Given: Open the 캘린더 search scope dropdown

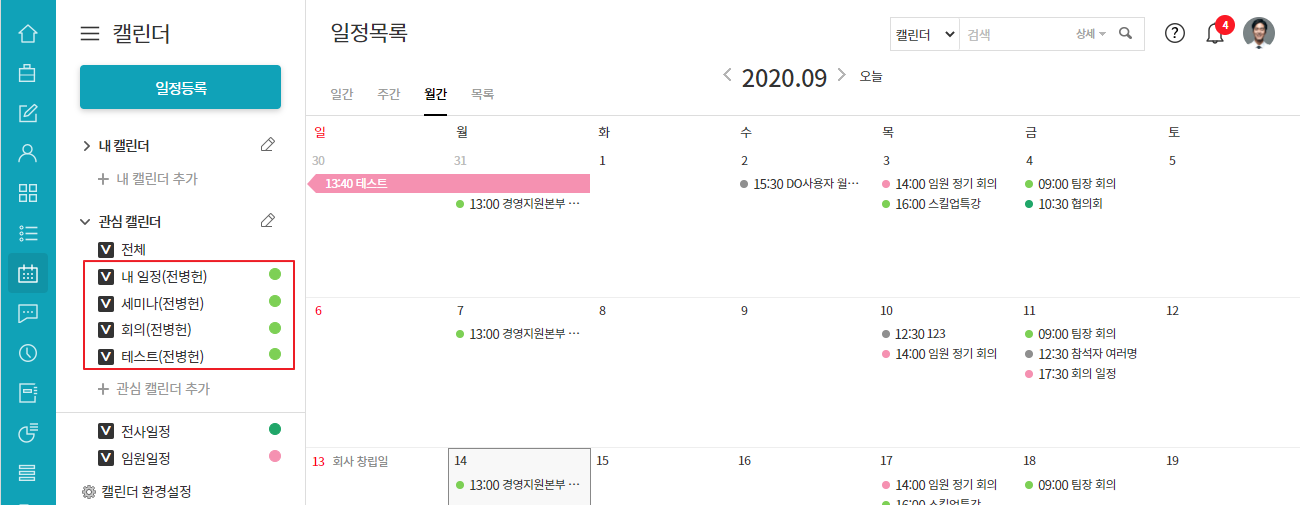Looking at the screenshot, I should [x=924, y=34].
